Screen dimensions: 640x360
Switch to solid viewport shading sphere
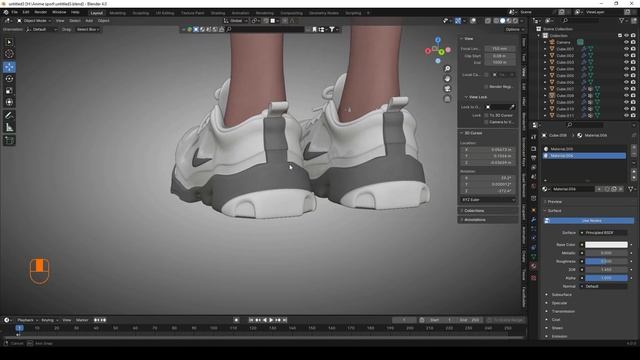502,21
